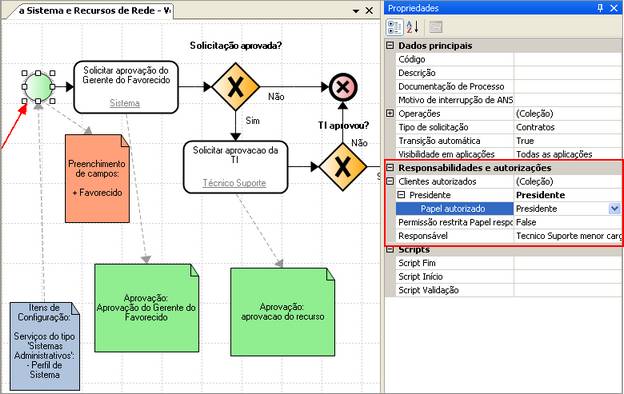Pin the Propriedades panel
Viewport: 624px width, 394px height.
(600, 8)
